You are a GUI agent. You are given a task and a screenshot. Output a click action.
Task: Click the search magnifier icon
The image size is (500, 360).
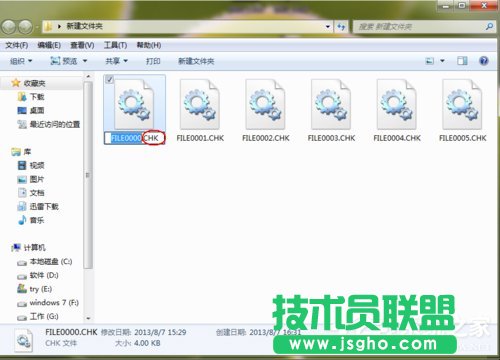(489, 26)
